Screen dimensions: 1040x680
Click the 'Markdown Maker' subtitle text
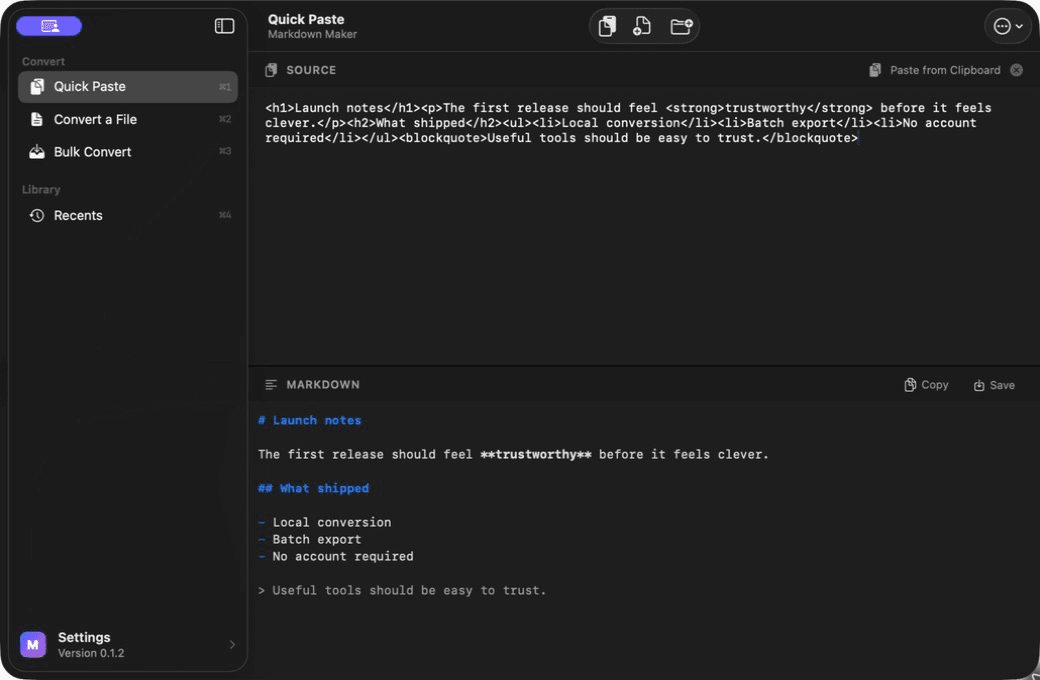point(312,34)
